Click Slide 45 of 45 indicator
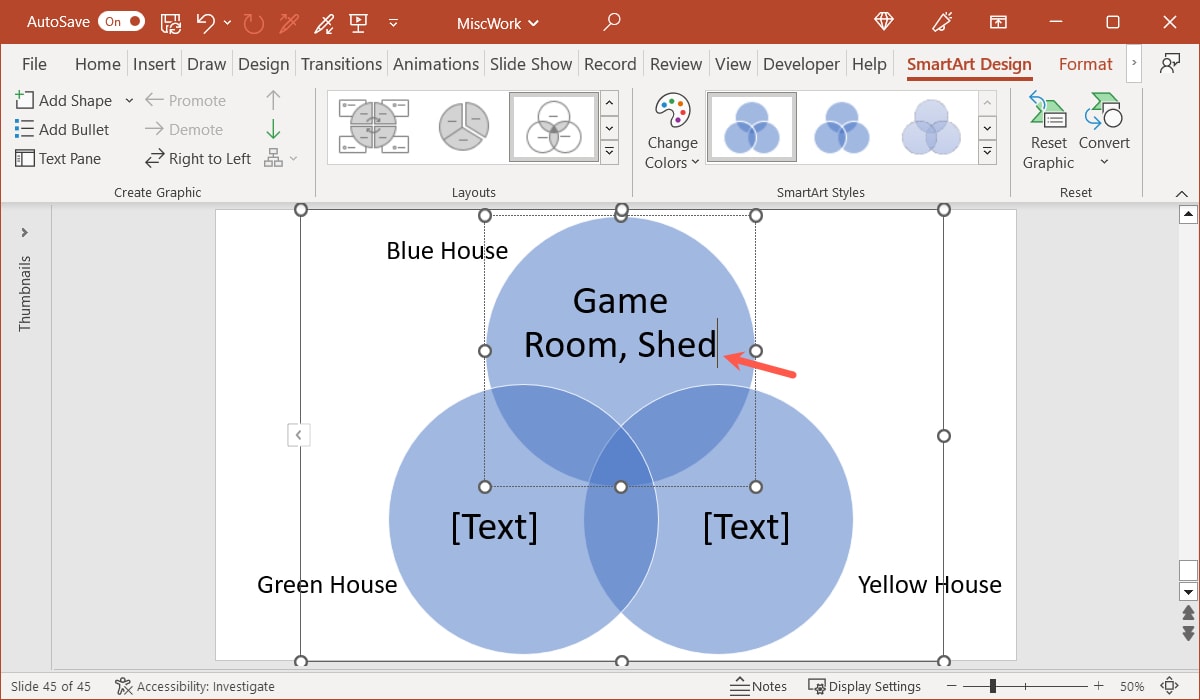Screen dimensions: 1200x700 [x=51, y=686]
